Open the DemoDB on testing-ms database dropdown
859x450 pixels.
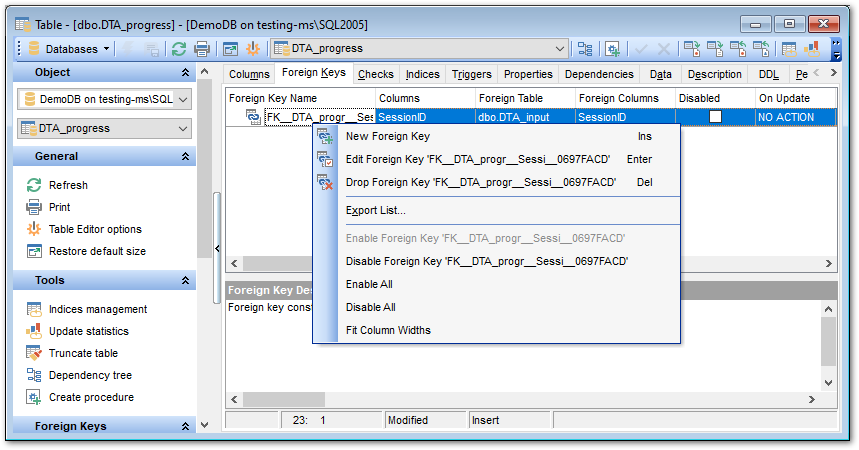tap(183, 99)
